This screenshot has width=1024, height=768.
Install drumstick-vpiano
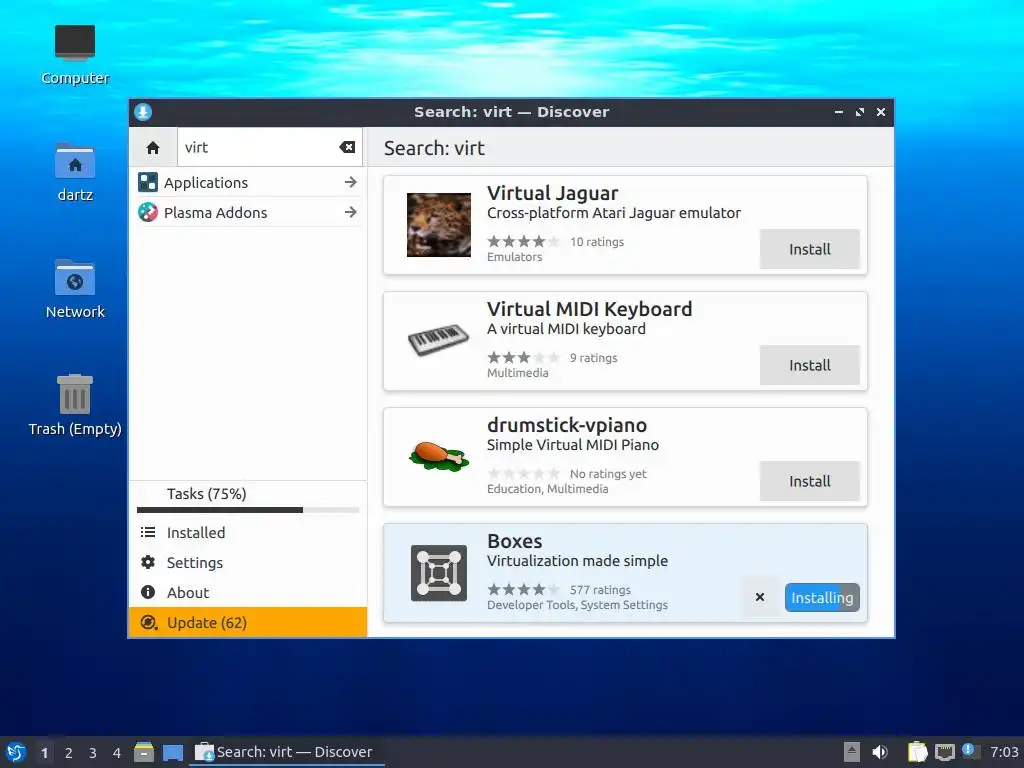(809, 481)
